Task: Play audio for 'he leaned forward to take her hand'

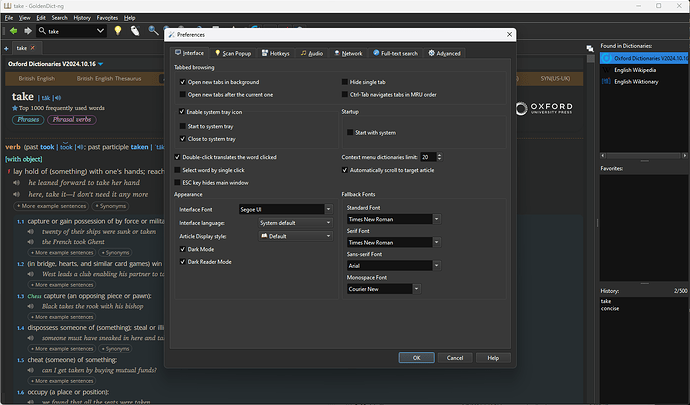Action: tap(16, 182)
